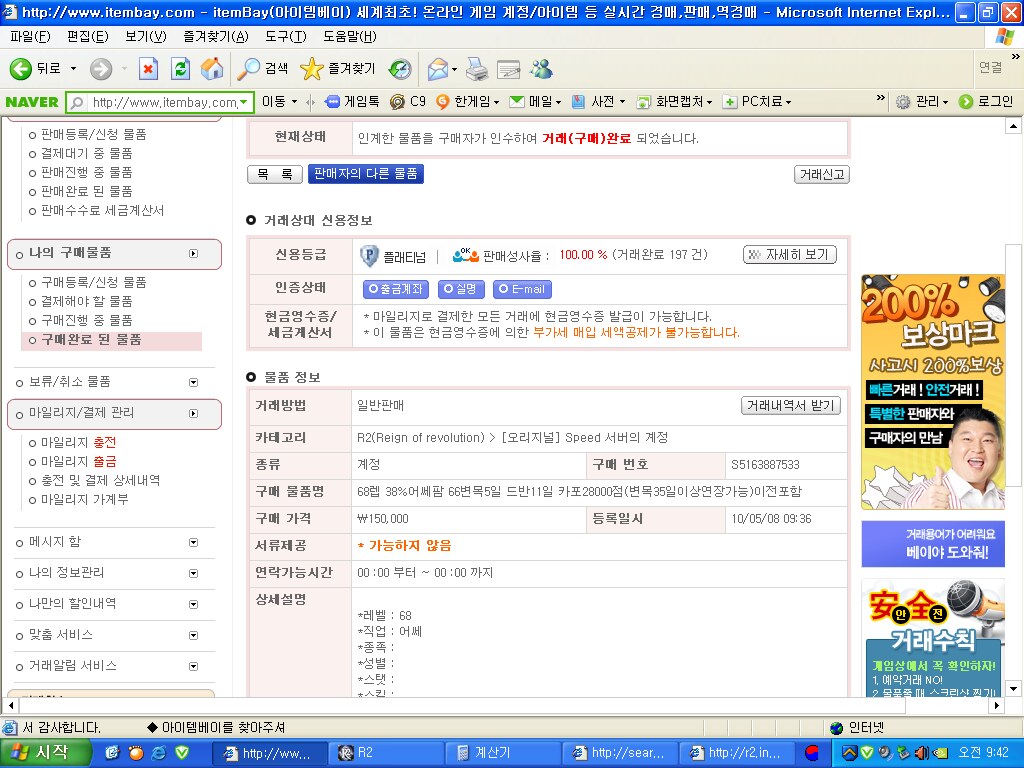Expand the 메시지 함 sidebar section
Viewport: 1024px width, 768px height.
(x=193, y=542)
